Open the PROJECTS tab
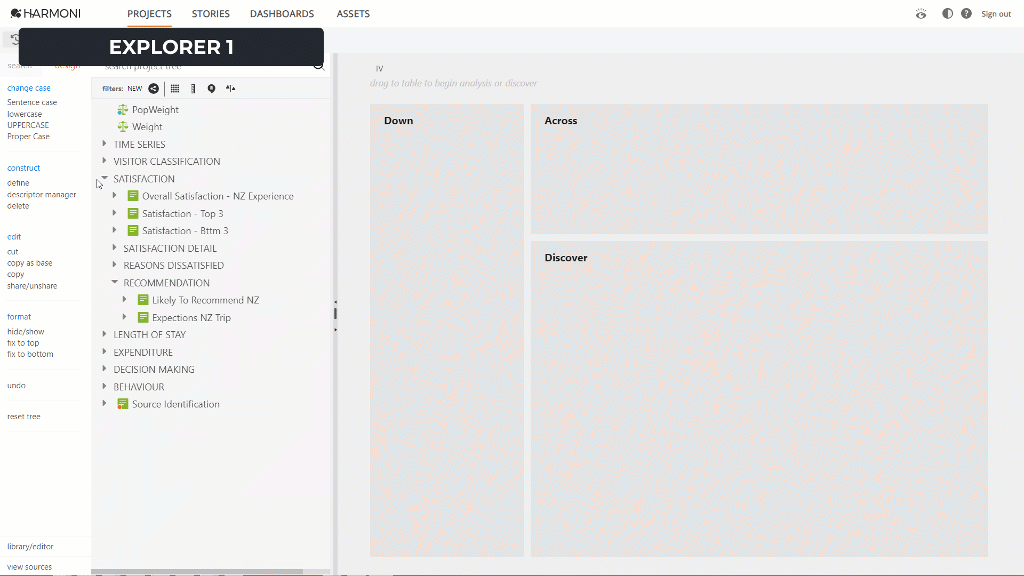The height and width of the screenshot is (576, 1024). [x=150, y=14]
